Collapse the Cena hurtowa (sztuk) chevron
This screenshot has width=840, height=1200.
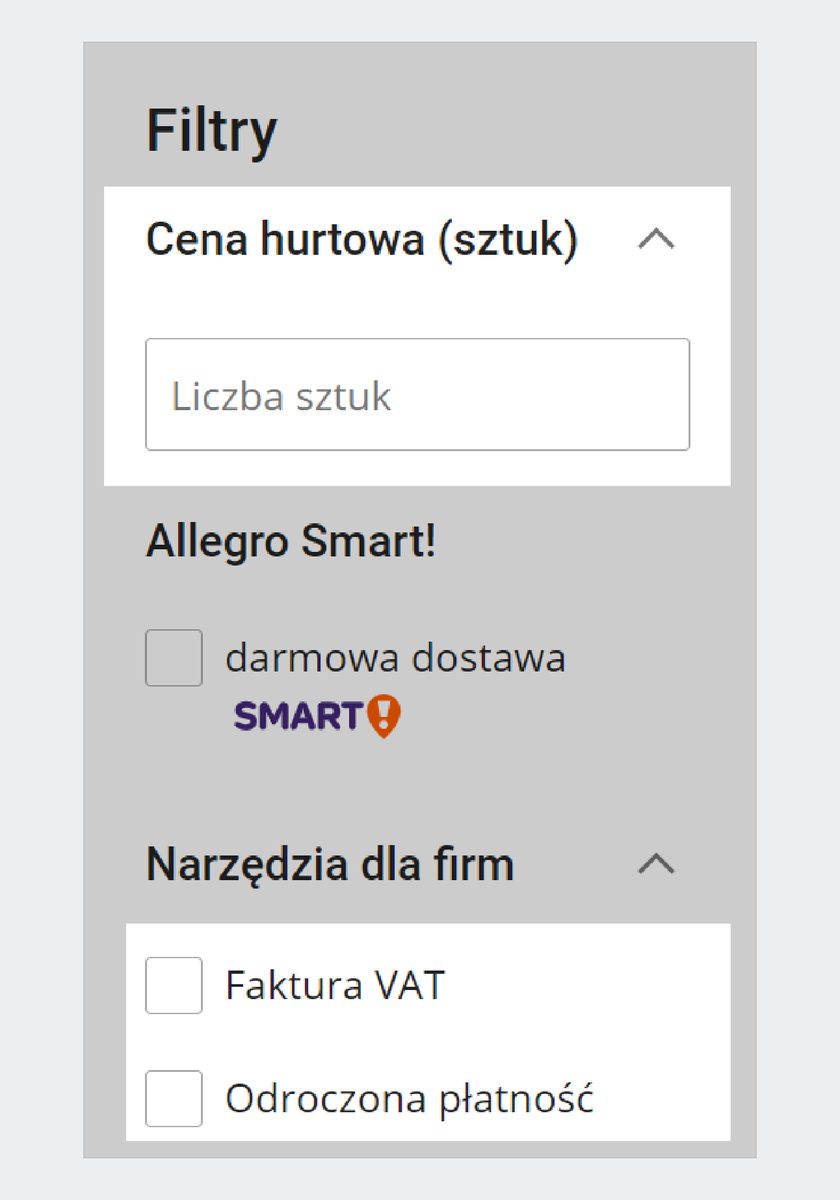pos(656,240)
